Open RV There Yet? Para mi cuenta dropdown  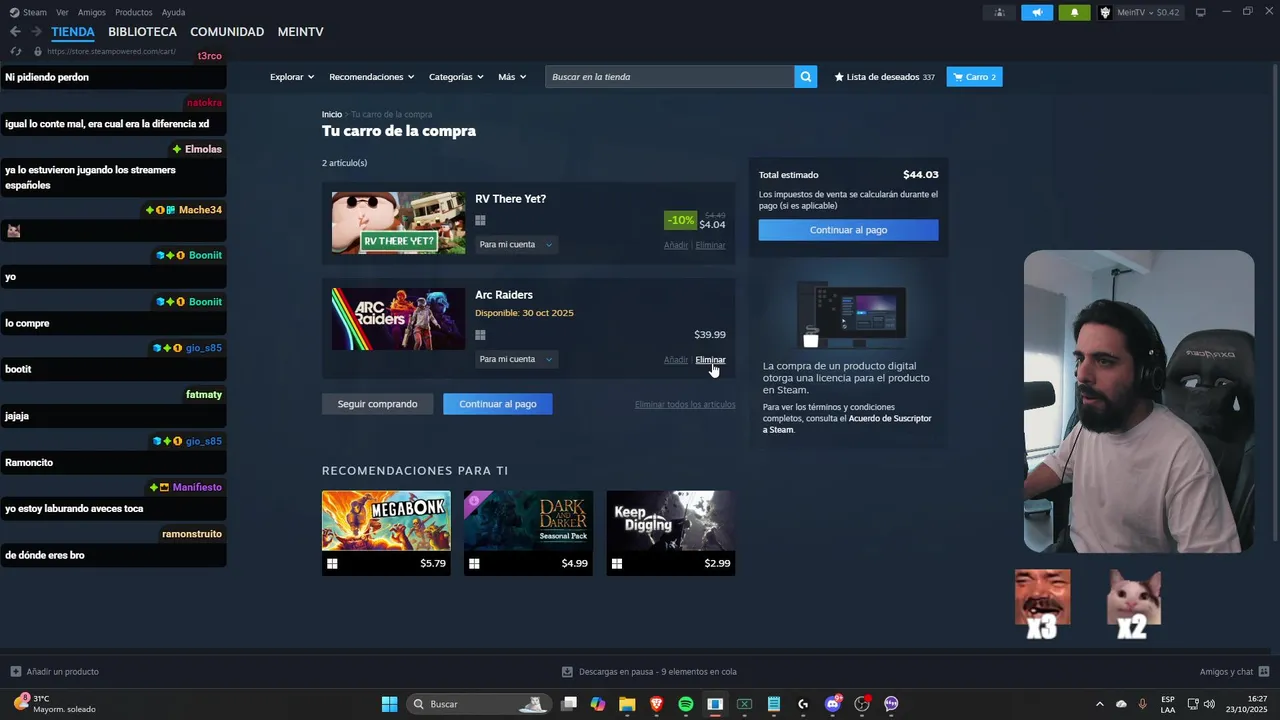[515, 245]
